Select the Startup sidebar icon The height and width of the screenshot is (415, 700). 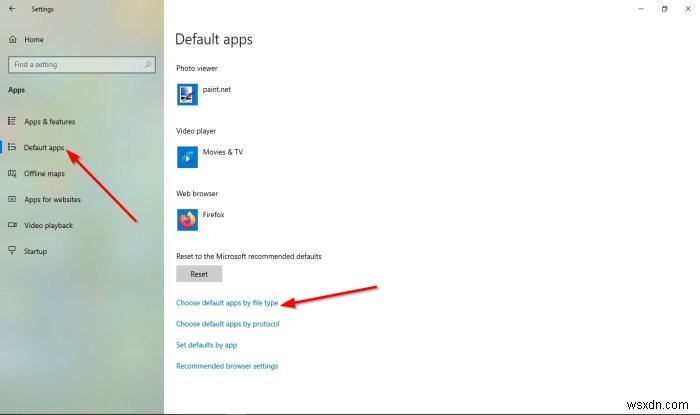click(x=12, y=250)
